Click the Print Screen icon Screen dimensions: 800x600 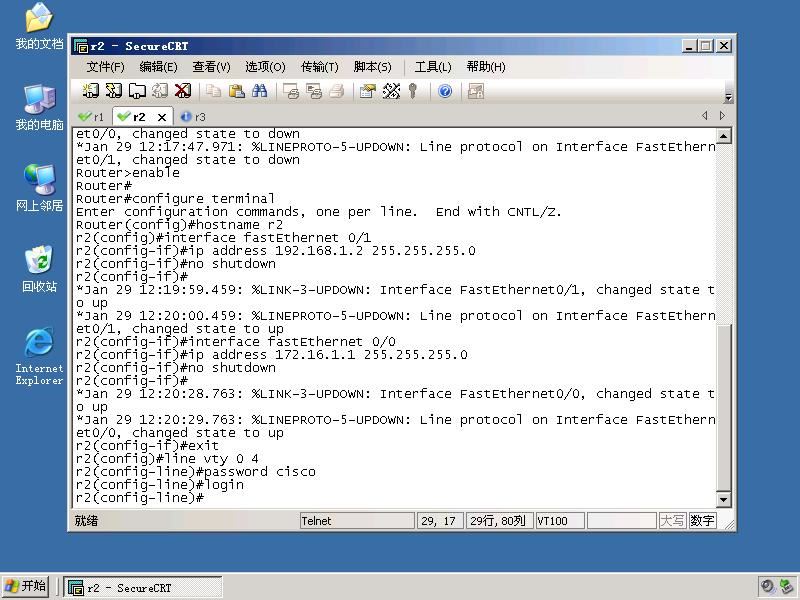coord(291,91)
